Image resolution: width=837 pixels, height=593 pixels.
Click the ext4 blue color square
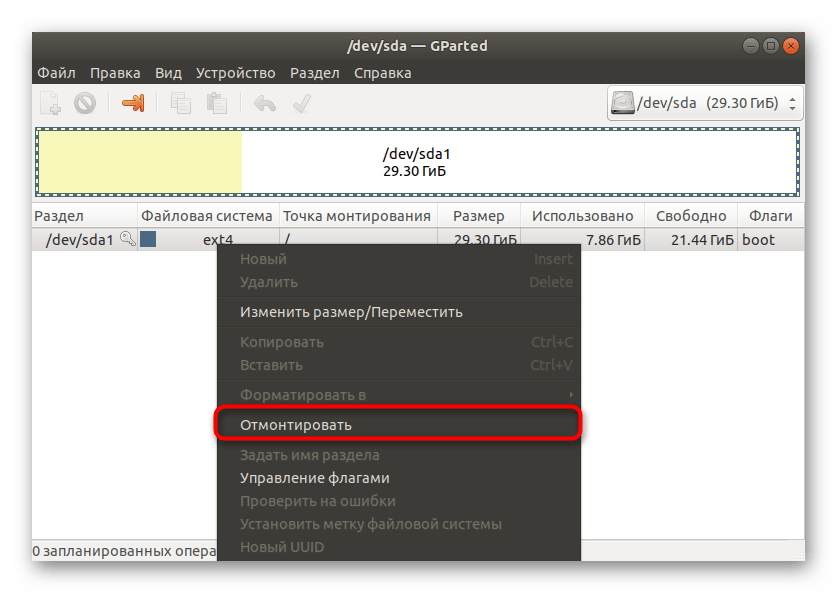point(148,239)
